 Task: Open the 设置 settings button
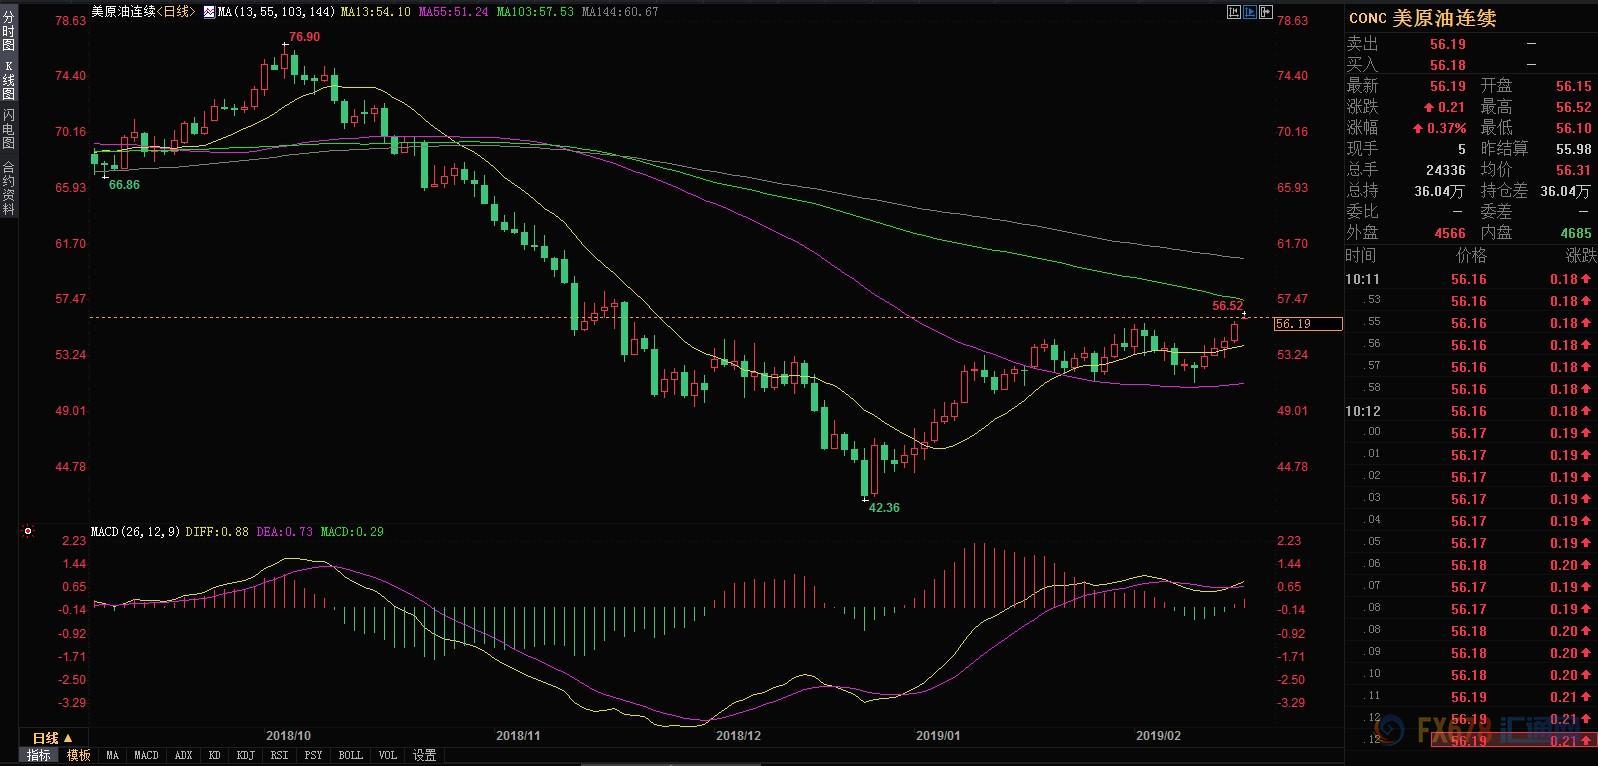coord(425,755)
